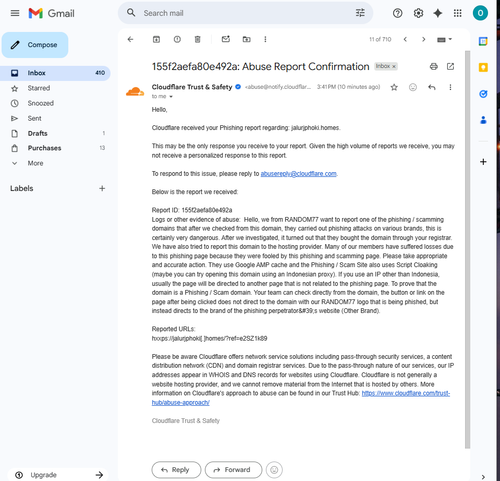Image resolution: width=500 pixels, height=481 pixels.
Task: Click the Search mail field
Action: (245, 13)
